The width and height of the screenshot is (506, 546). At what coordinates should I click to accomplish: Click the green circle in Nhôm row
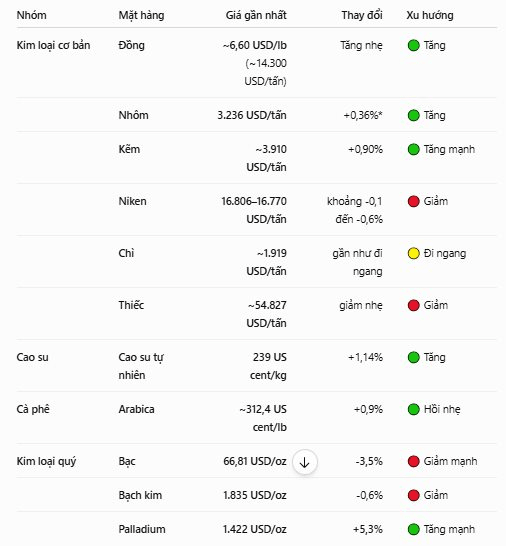pos(413,115)
